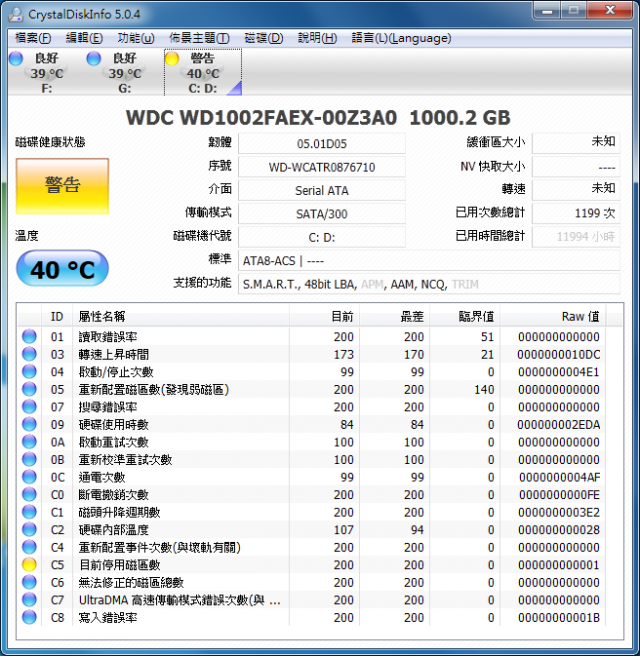Click status orb of attribute 03 轉速上昇時間

click(29, 354)
